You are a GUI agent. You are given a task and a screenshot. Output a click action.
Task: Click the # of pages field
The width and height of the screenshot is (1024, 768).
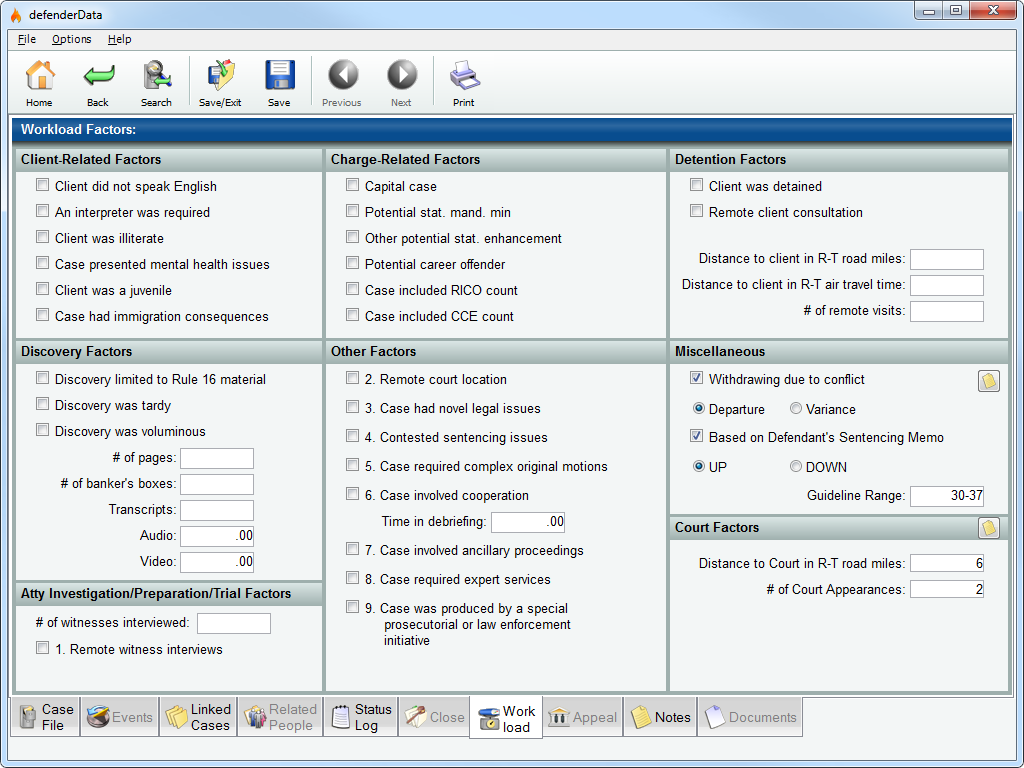[217, 458]
